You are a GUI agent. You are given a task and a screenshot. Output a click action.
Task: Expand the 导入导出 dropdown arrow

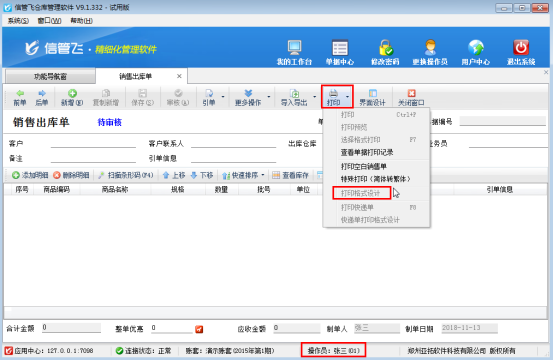pyautogui.click(x=315, y=97)
